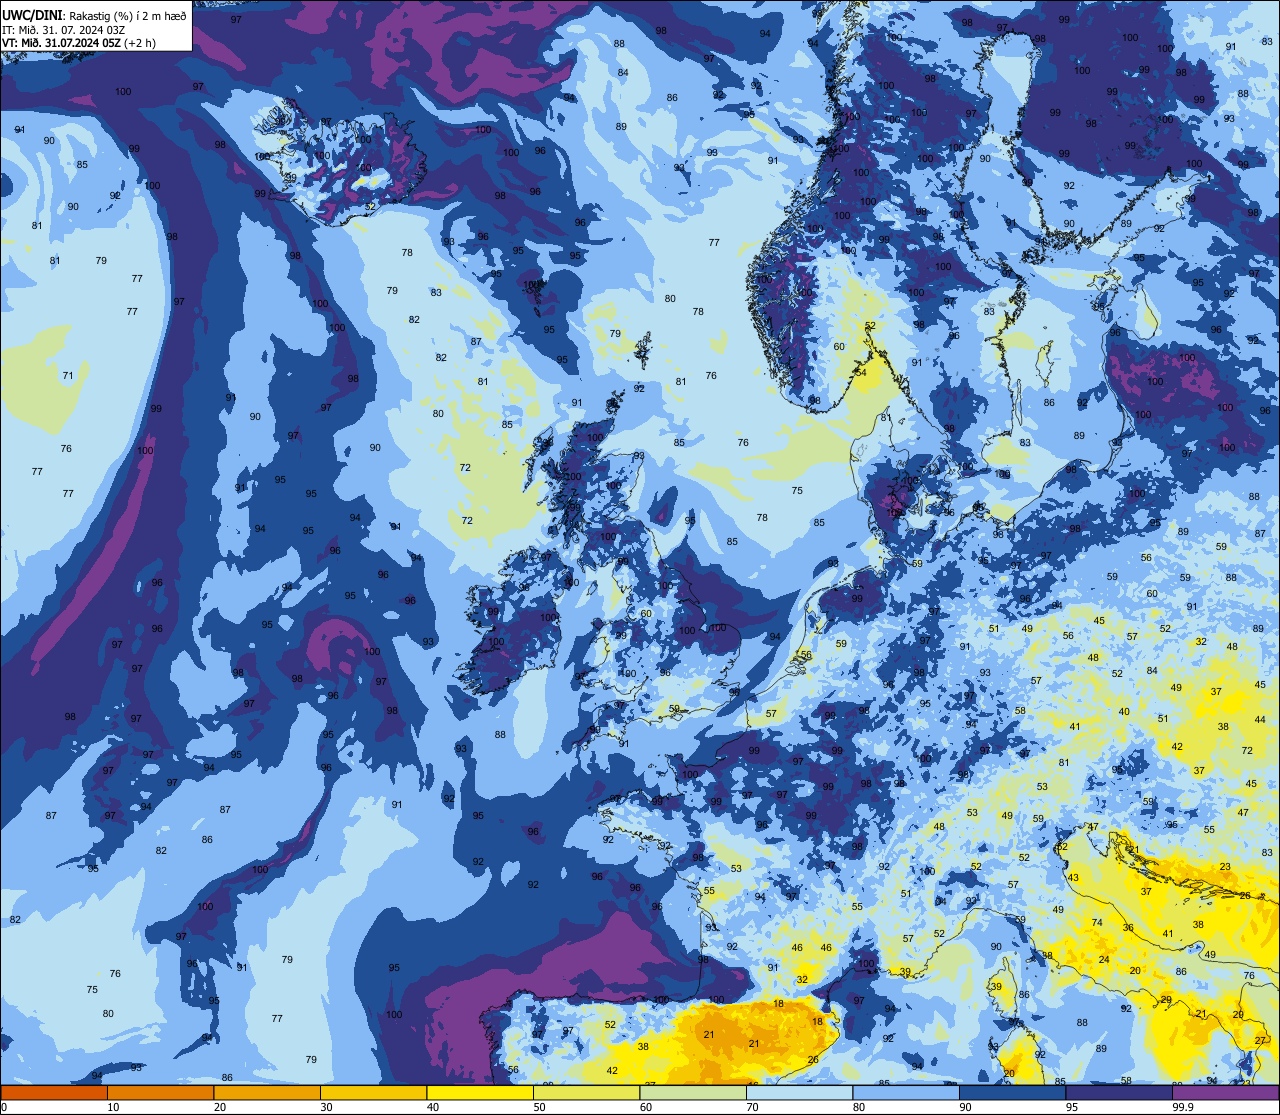Click the title text "UWC/DINI: Rakastig (%) í 2 m hæð"
The image size is (1280, 1115).
pyautogui.click(x=95, y=16)
